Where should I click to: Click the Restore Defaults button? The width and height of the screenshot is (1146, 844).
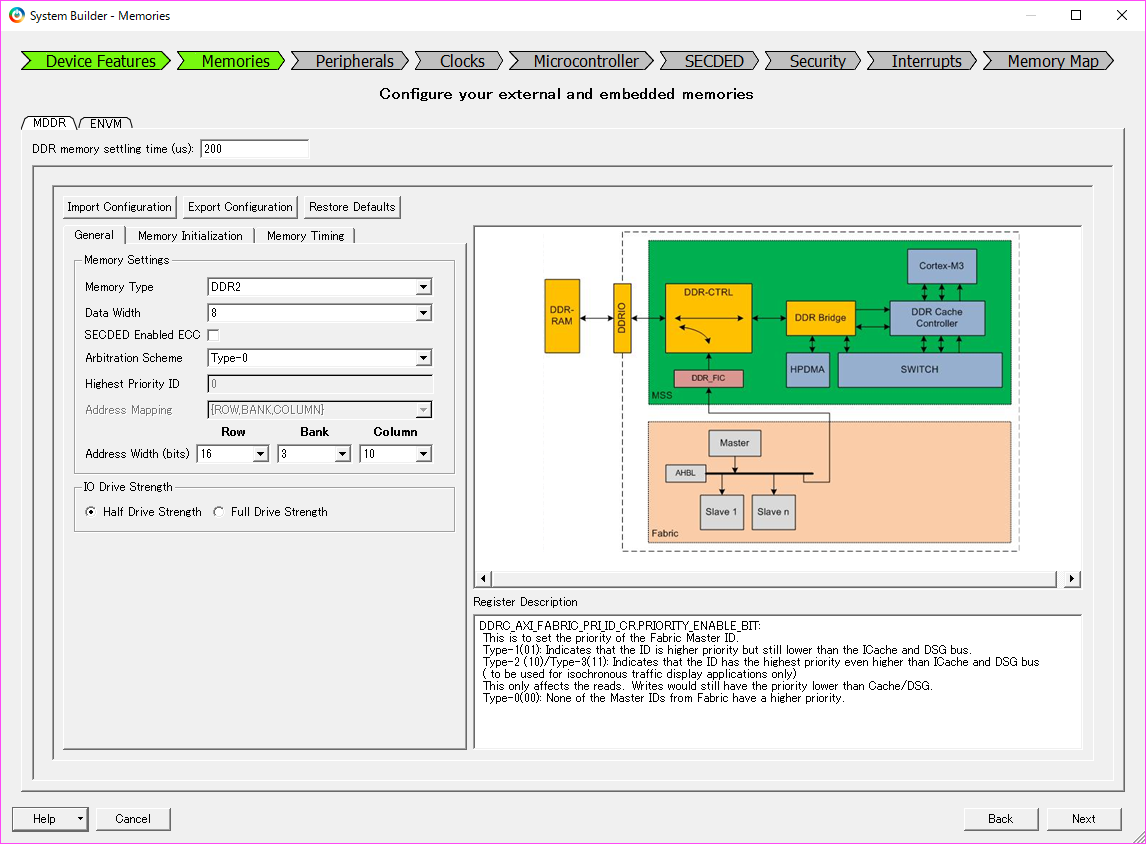(351, 207)
